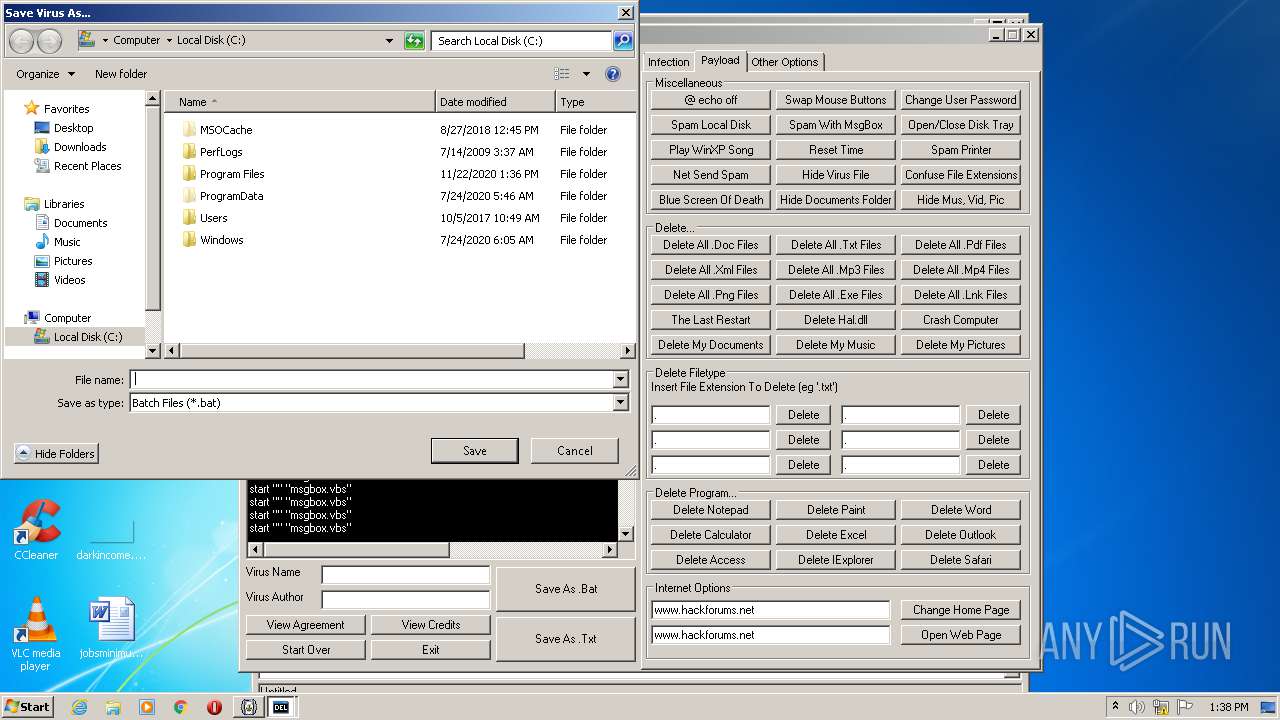
Task: Click VLC media player desktop icon
Action: pos(36,620)
